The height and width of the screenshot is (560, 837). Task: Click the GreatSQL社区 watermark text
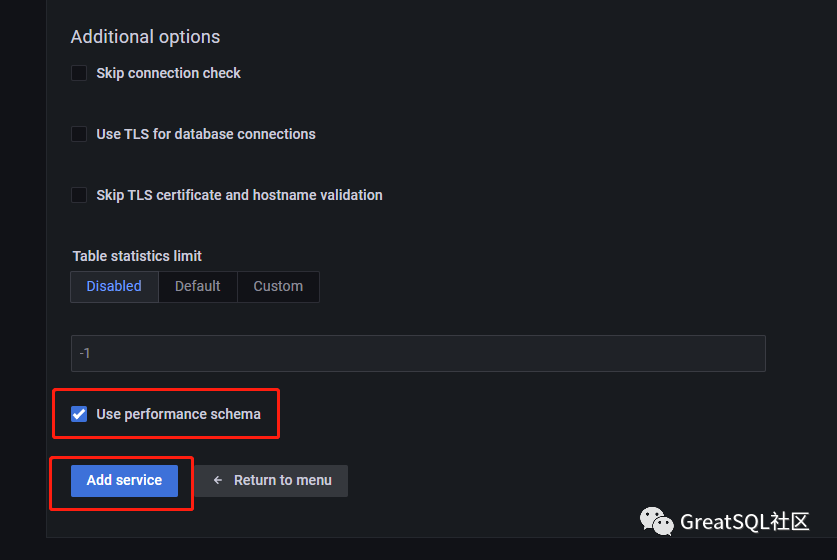coord(744,521)
